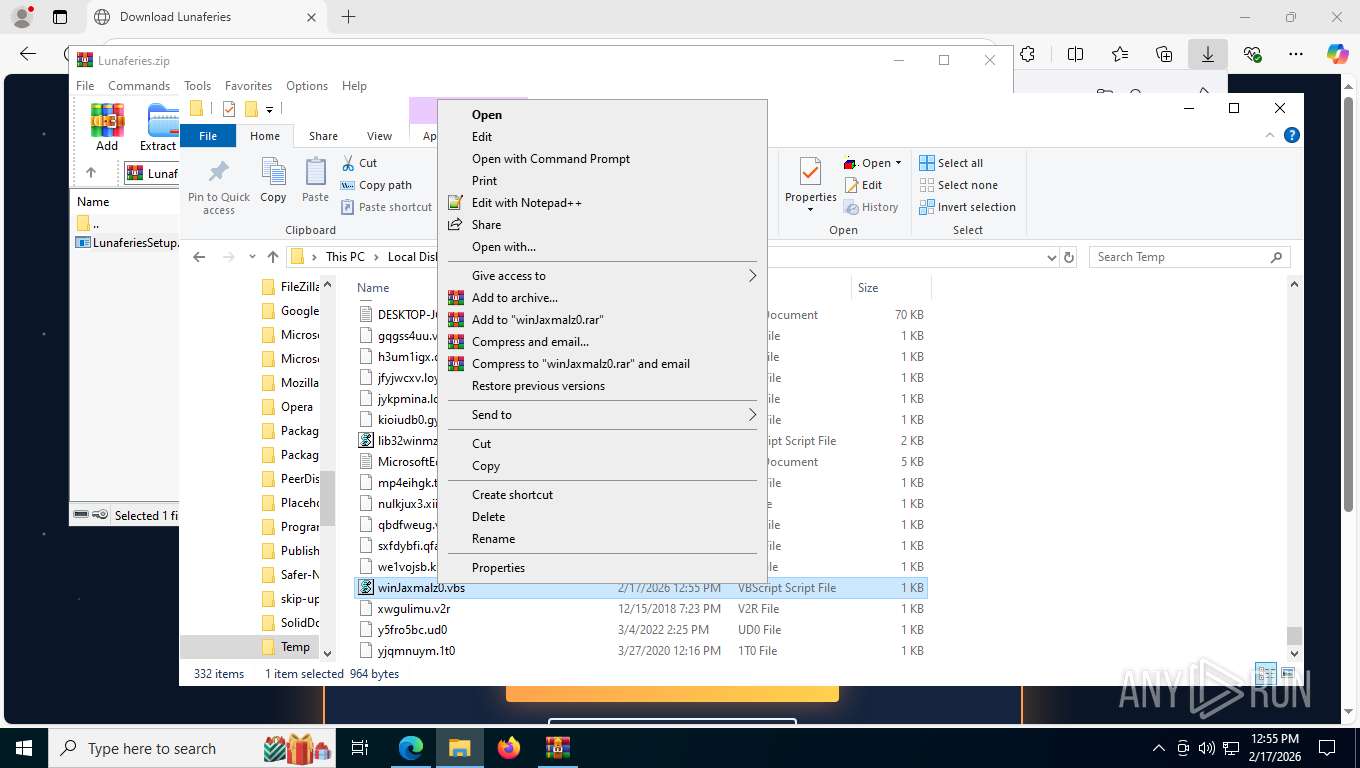Open the ribbon Open dropdown
The height and width of the screenshot is (768, 1360).
(x=873, y=163)
